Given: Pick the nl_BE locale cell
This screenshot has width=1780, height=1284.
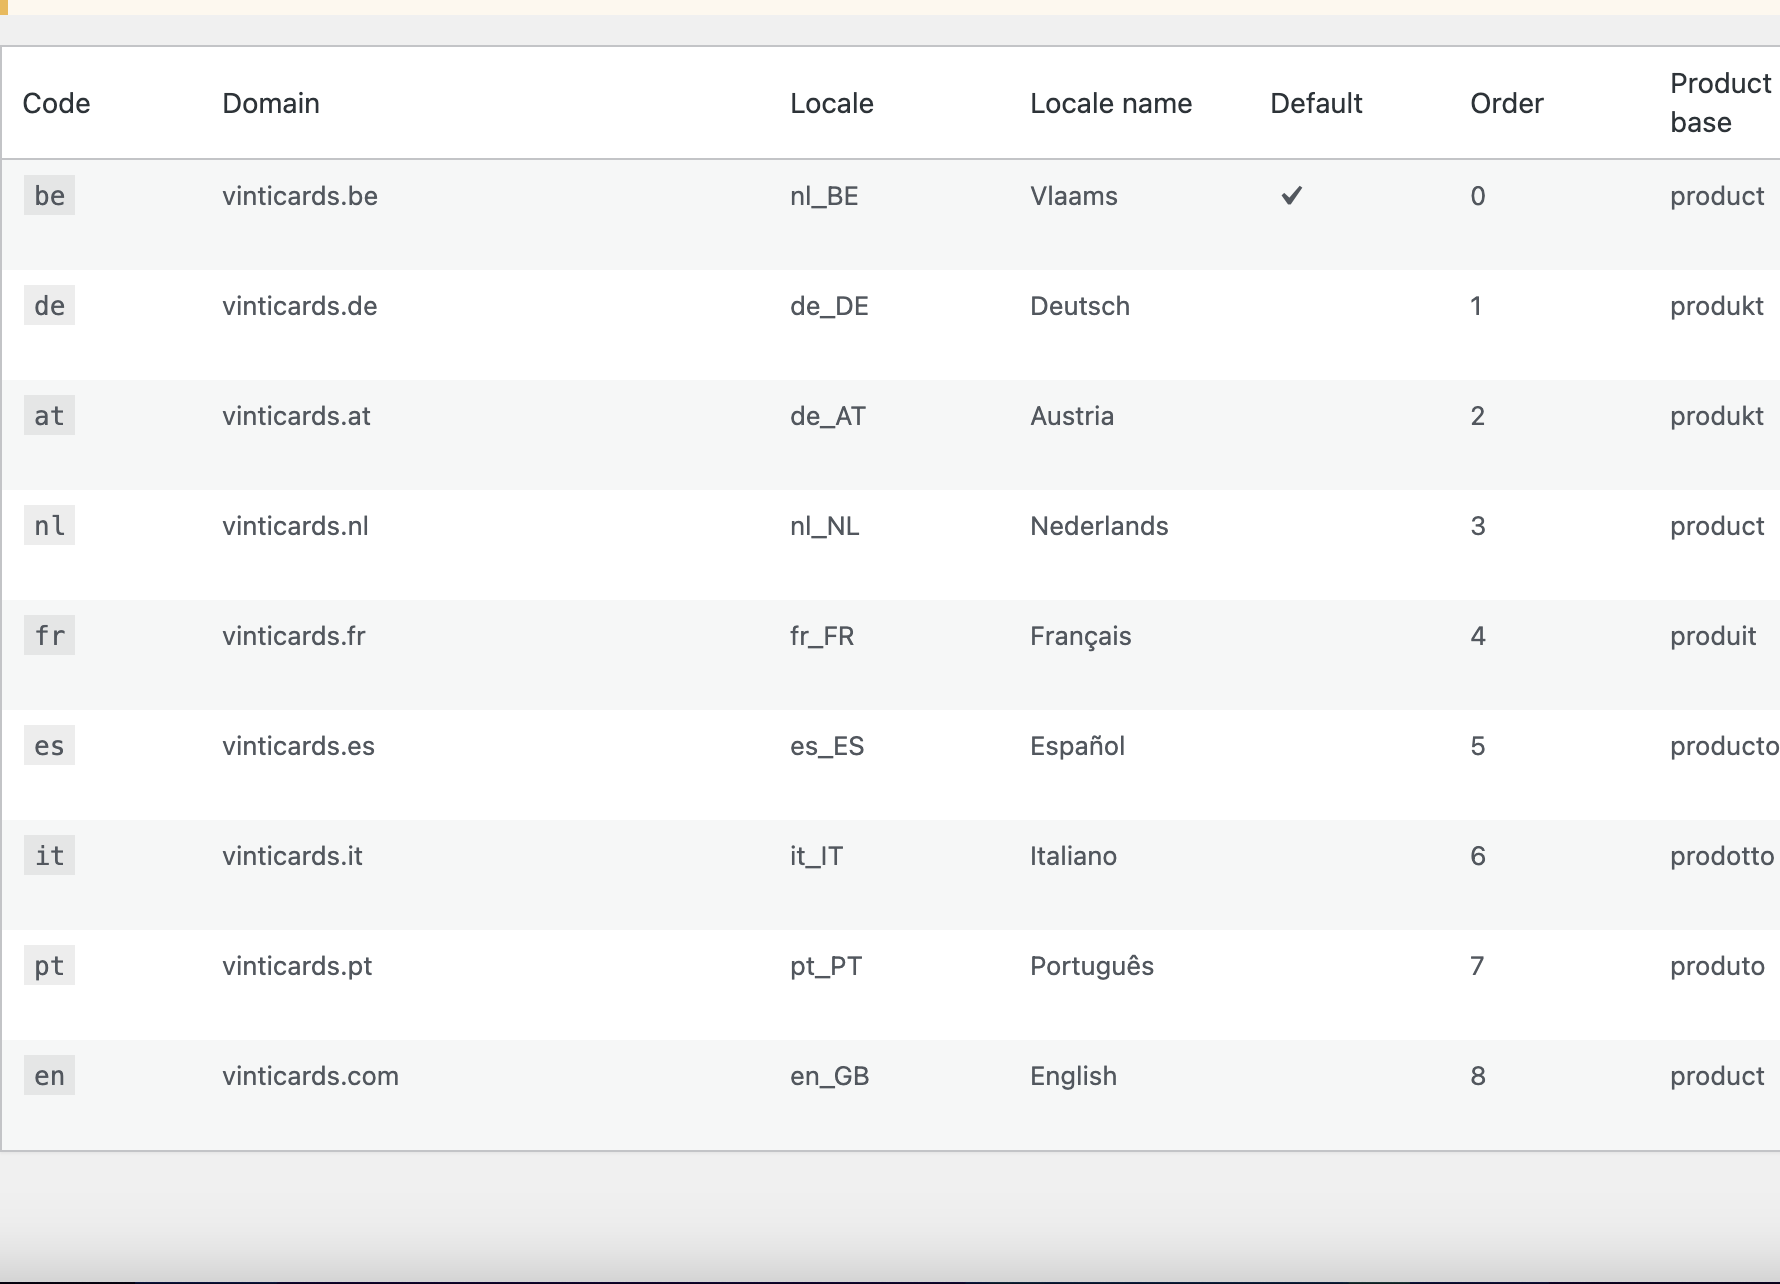Looking at the screenshot, I should point(824,196).
